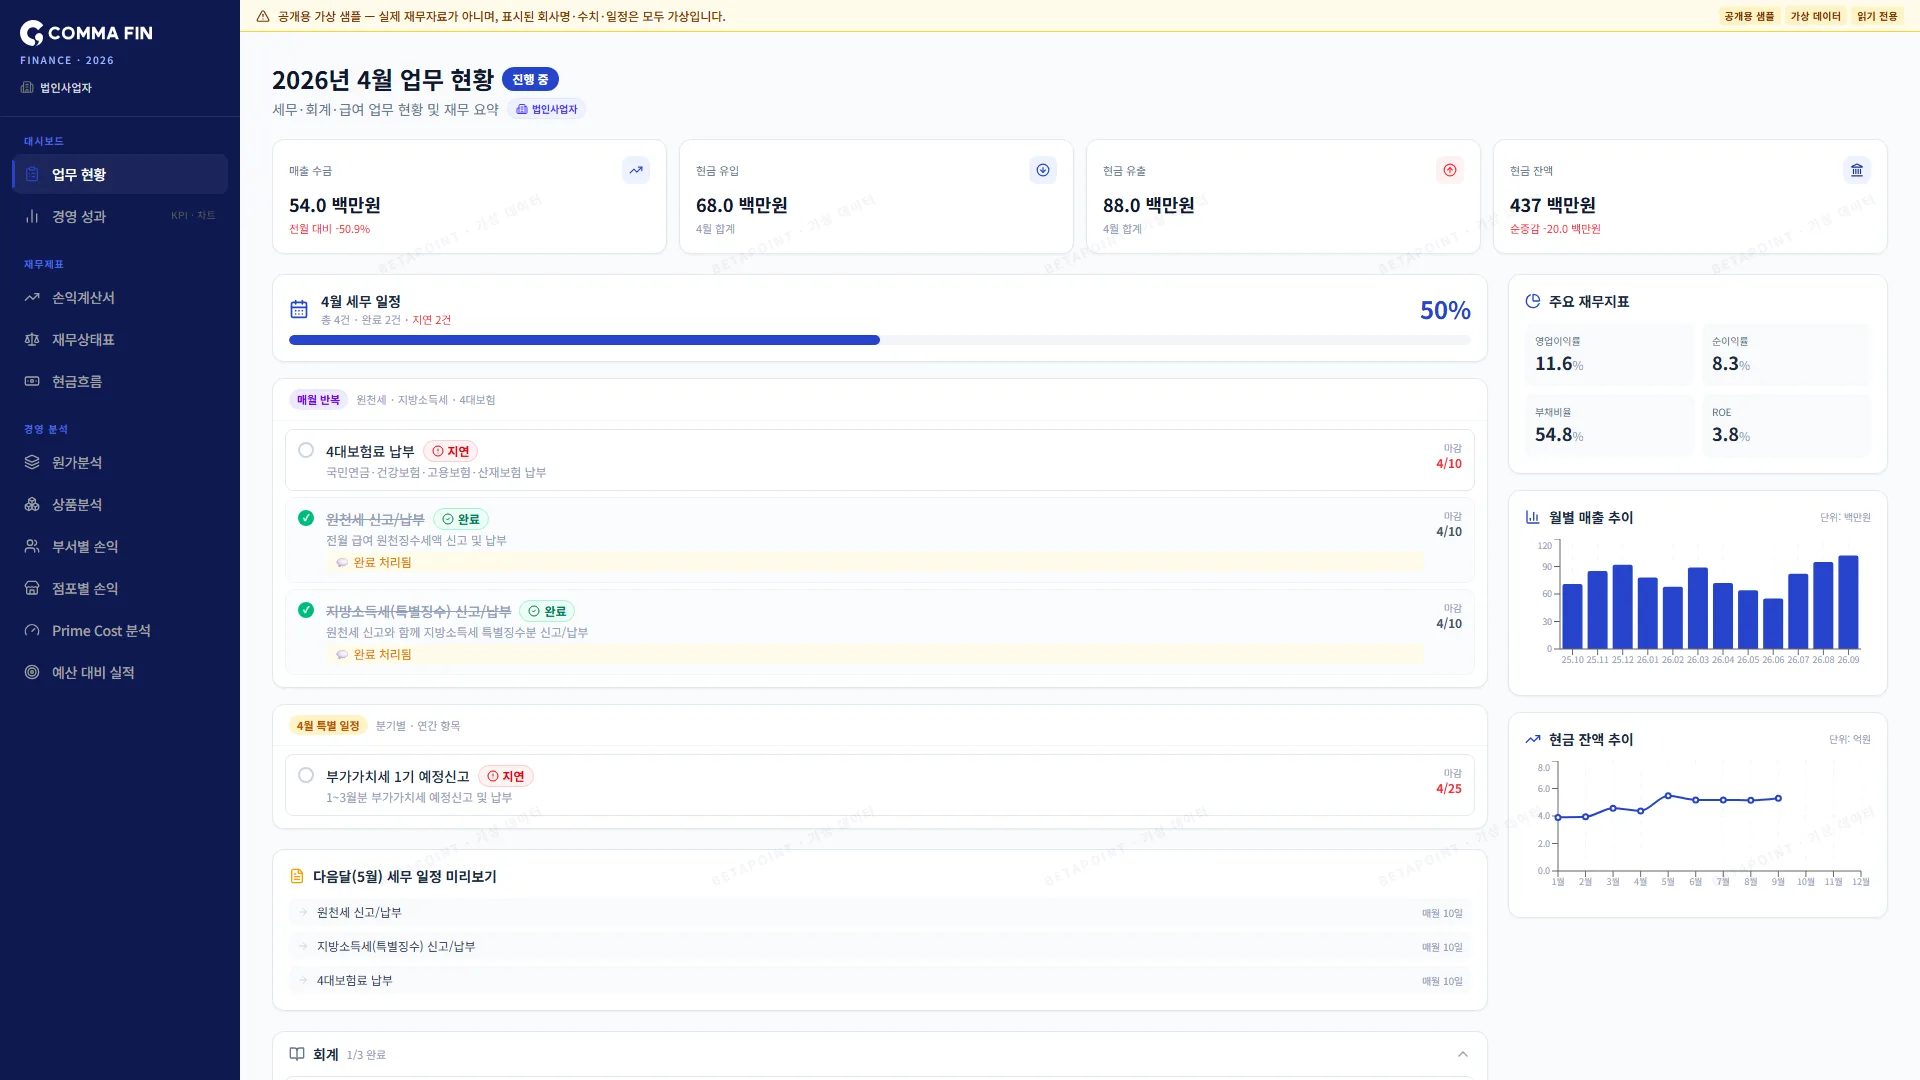Image resolution: width=1920 pixels, height=1080 pixels.
Task: Click 4대보험료 납부 row in May preview
Action: pos(880,981)
